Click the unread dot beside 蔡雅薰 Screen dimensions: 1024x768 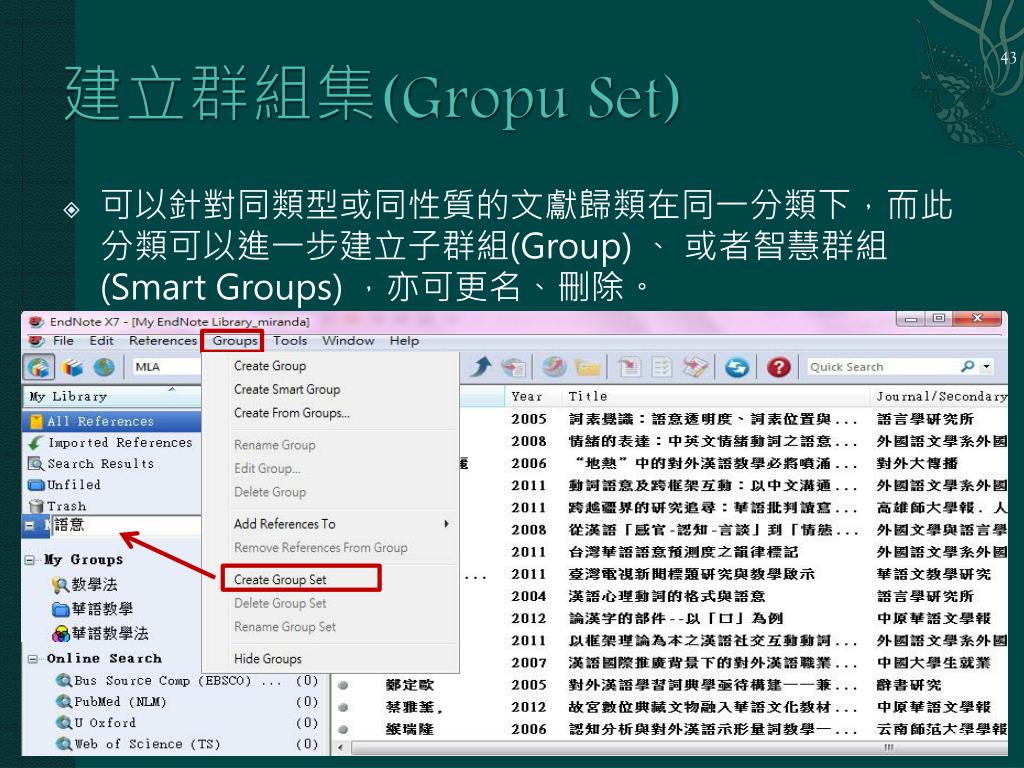click(343, 707)
